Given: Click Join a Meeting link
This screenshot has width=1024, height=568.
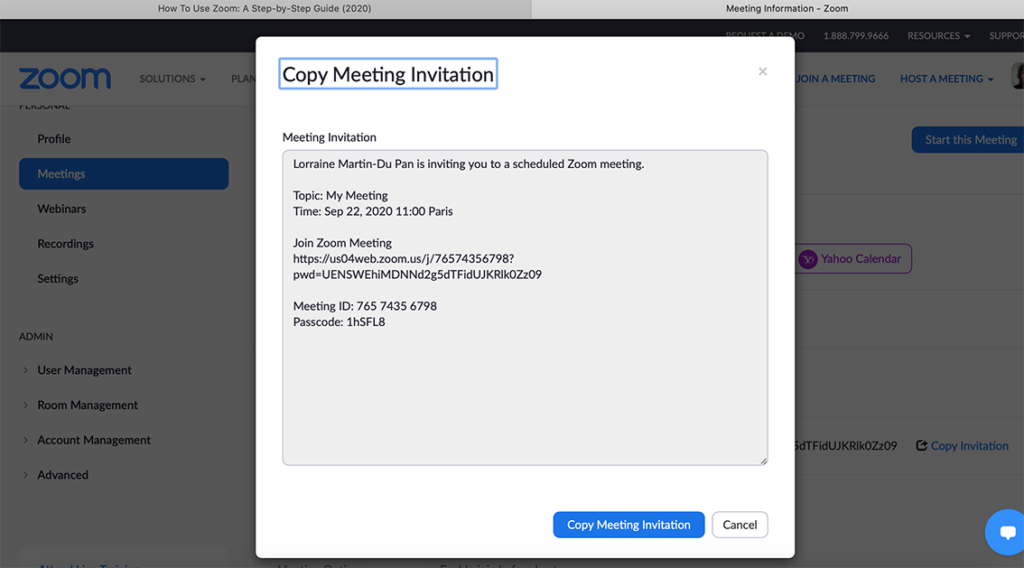Looking at the screenshot, I should [835, 79].
